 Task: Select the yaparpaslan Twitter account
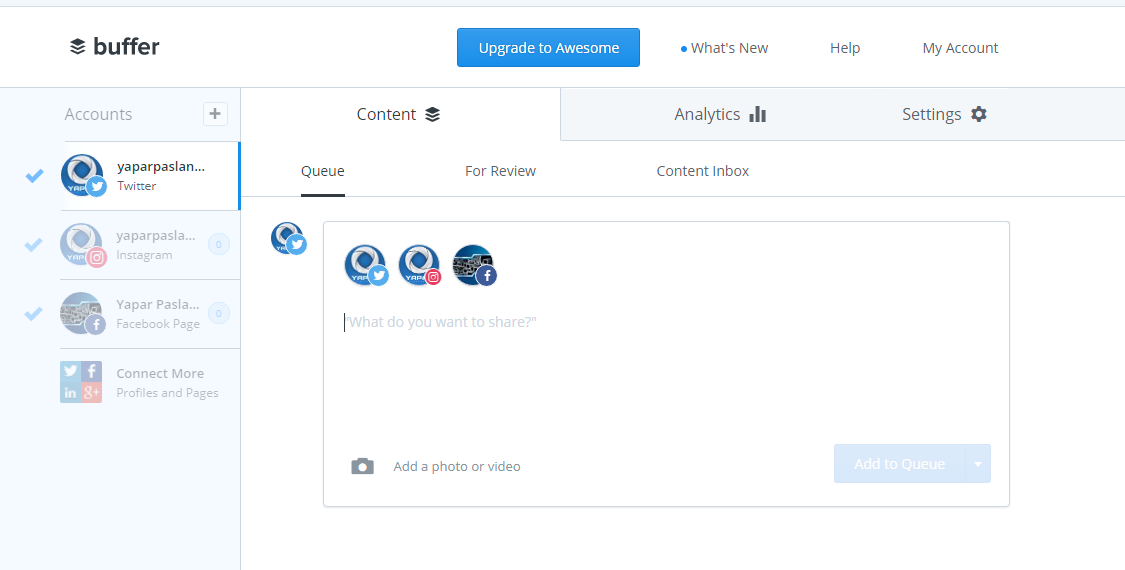pos(151,176)
